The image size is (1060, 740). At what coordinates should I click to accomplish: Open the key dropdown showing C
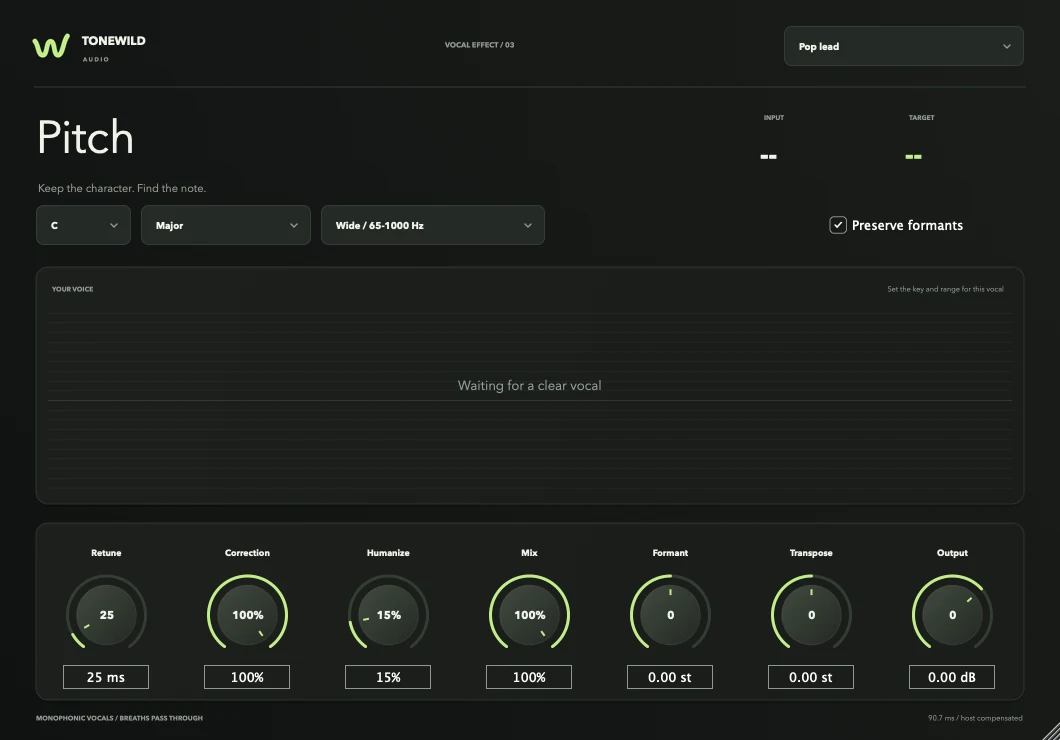tap(83, 225)
